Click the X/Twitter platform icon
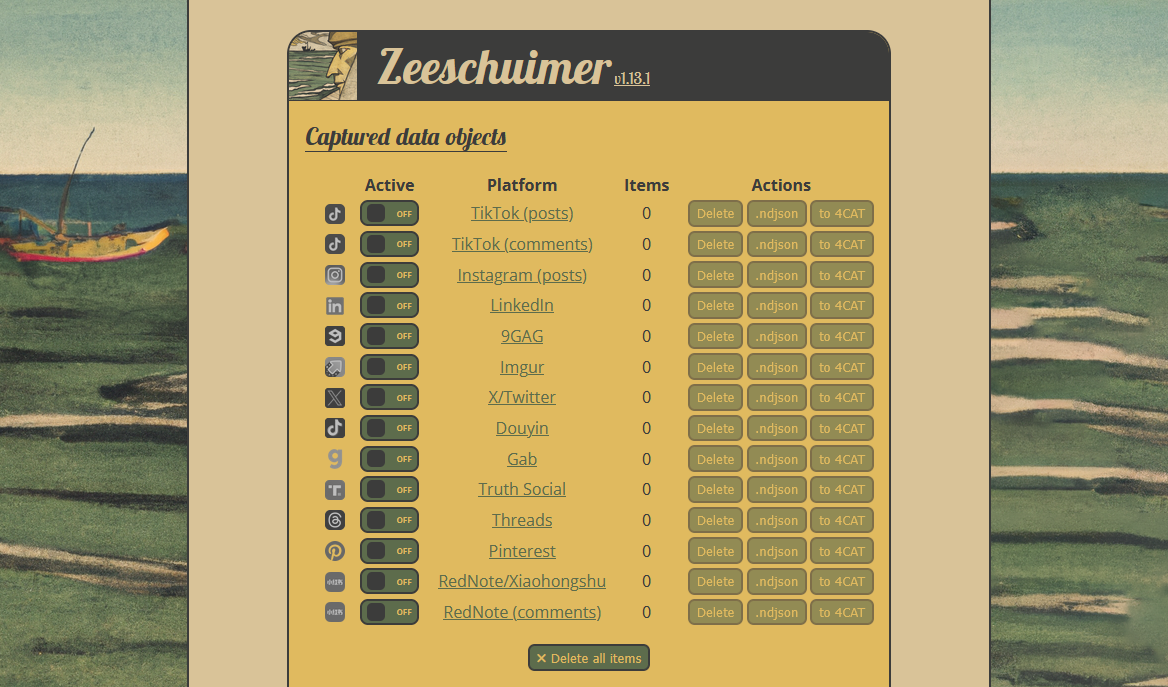The image size is (1168, 687). 335,398
